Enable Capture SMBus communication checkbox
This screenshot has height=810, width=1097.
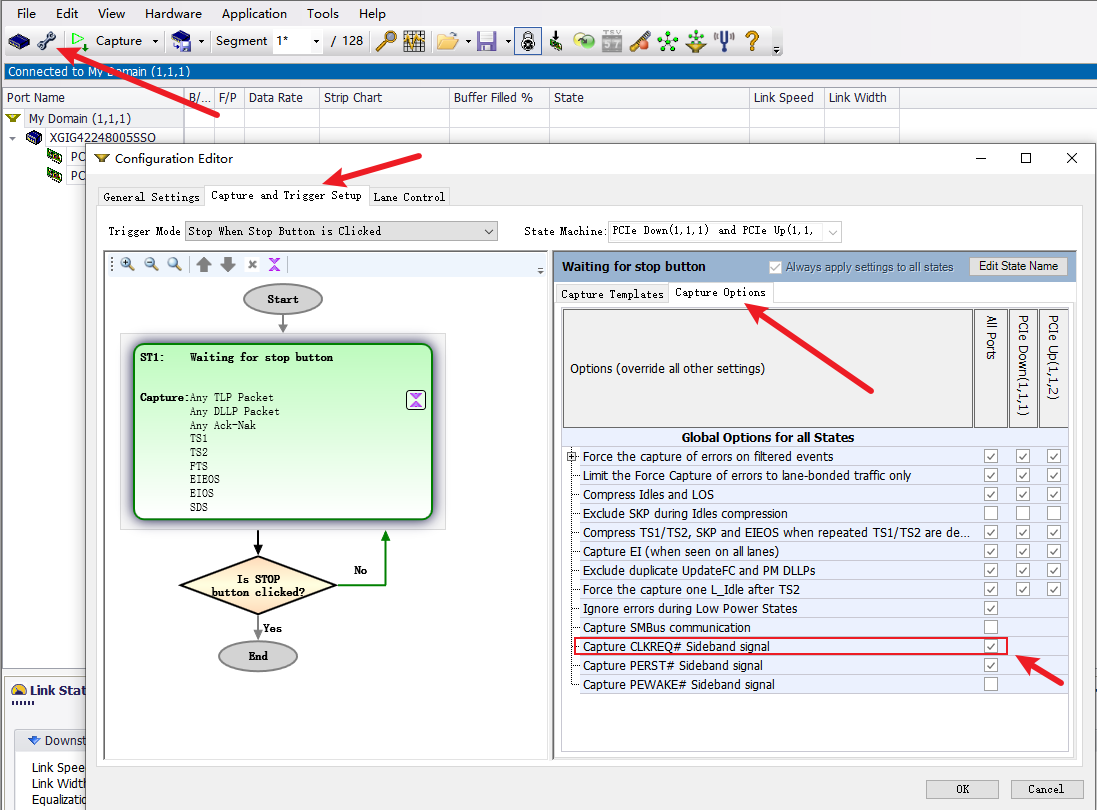pos(991,627)
